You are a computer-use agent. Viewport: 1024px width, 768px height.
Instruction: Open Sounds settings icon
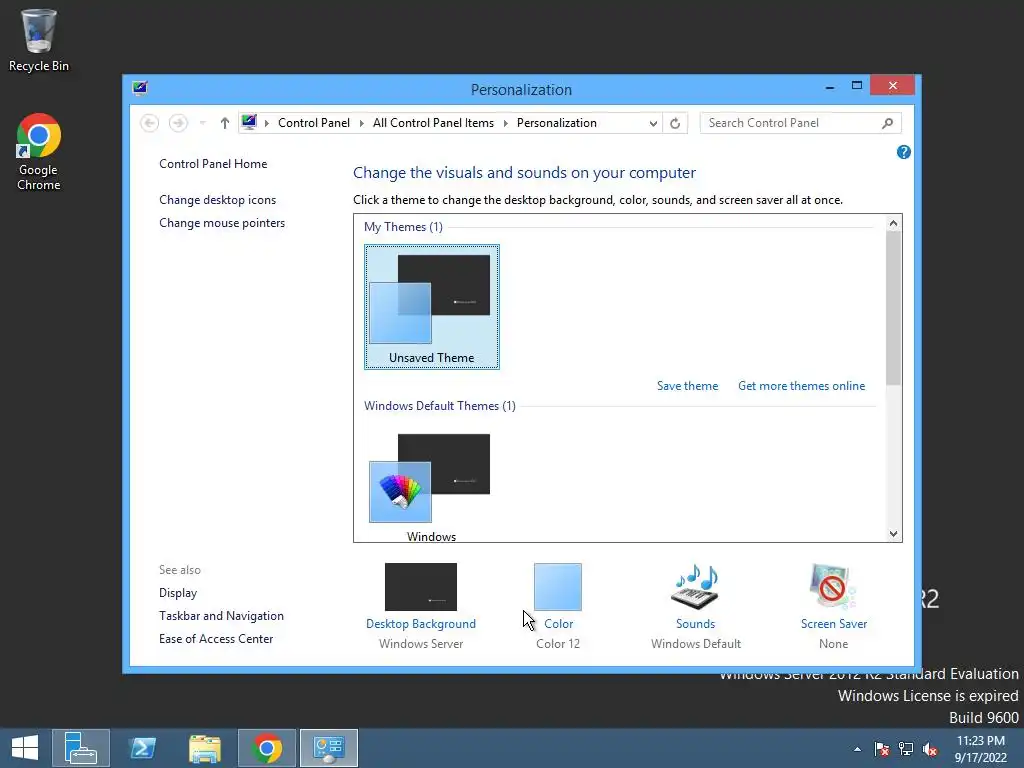click(695, 586)
